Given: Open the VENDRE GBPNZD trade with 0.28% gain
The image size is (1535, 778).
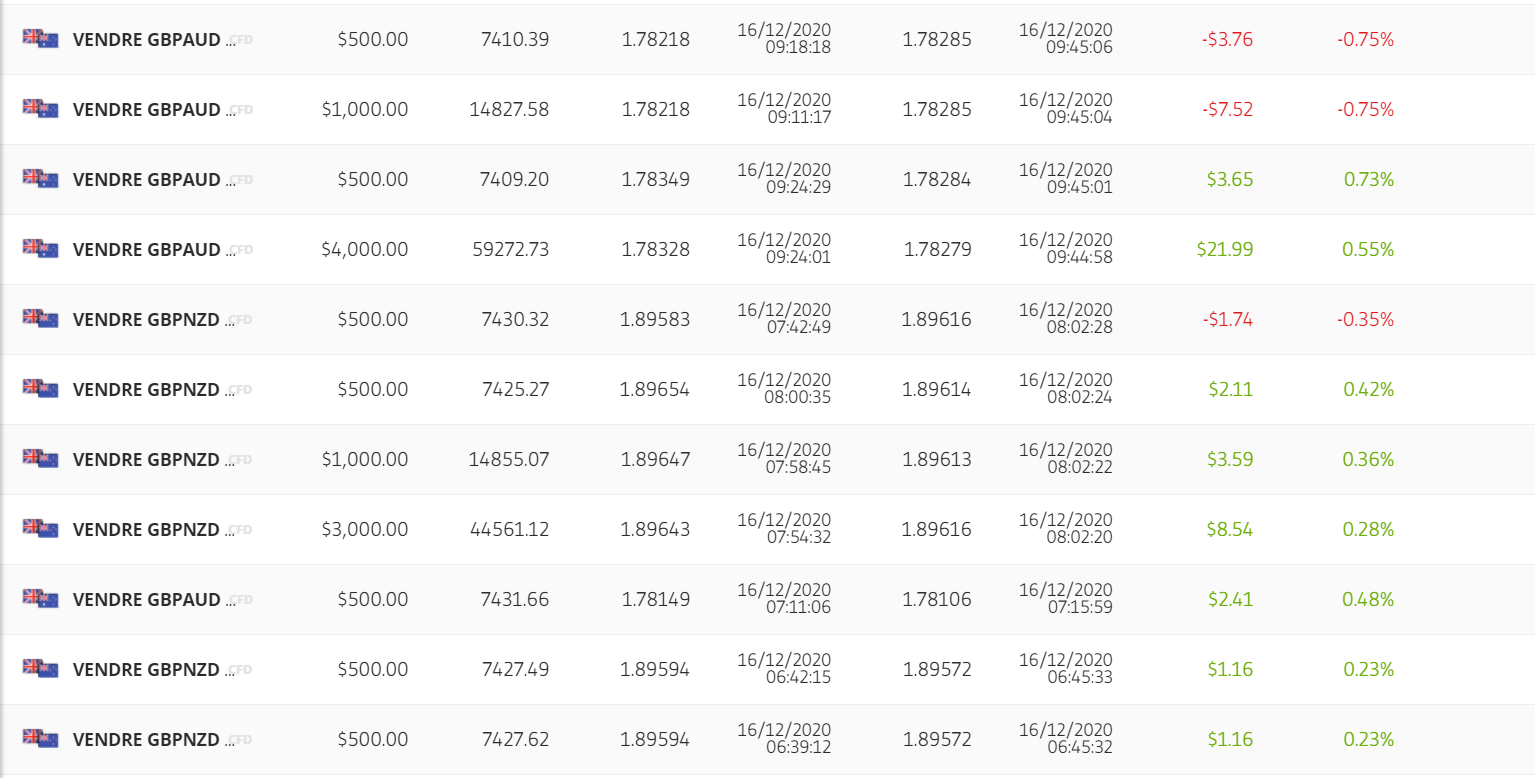Looking at the screenshot, I should tap(146, 530).
